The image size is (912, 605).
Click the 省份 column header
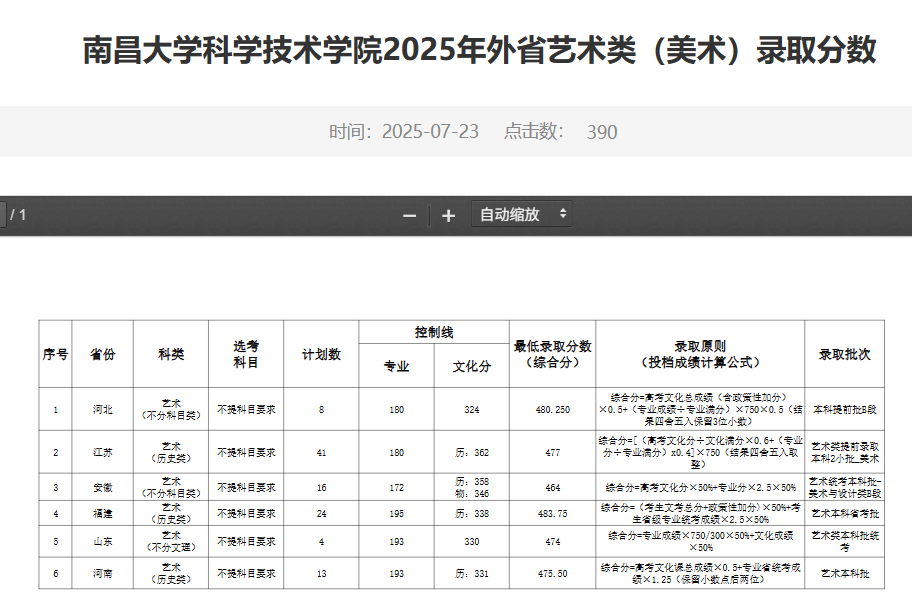pos(102,354)
